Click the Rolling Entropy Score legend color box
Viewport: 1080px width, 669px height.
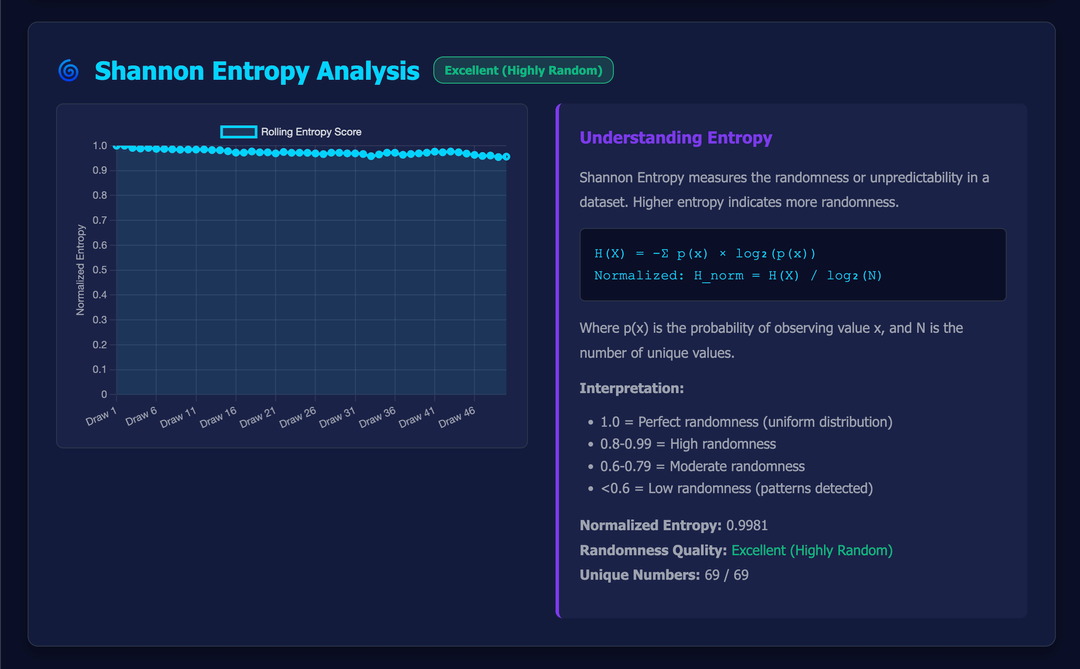[238, 132]
